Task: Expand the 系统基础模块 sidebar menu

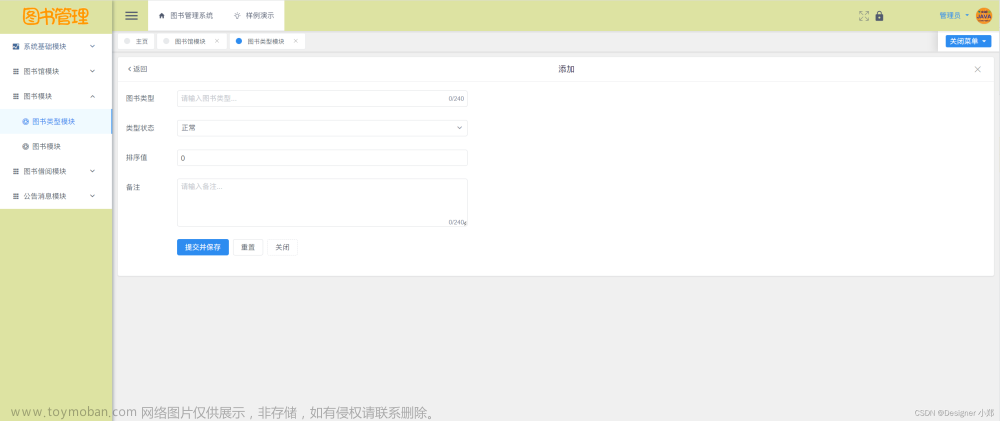Action: coord(92,47)
